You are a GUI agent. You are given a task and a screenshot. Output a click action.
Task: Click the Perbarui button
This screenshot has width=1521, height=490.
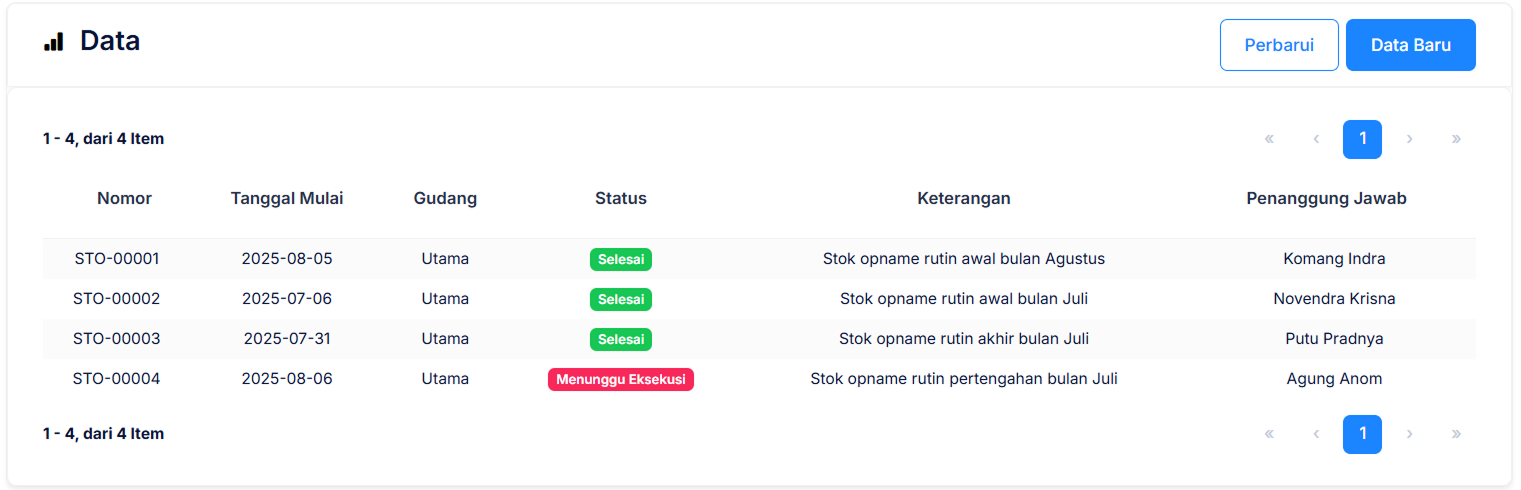[1278, 45]
